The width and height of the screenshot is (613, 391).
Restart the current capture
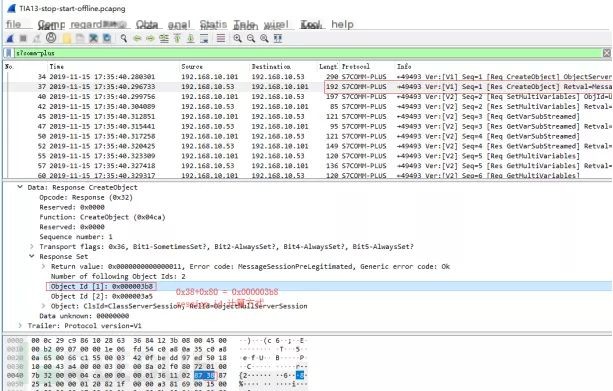coord(37,38)
